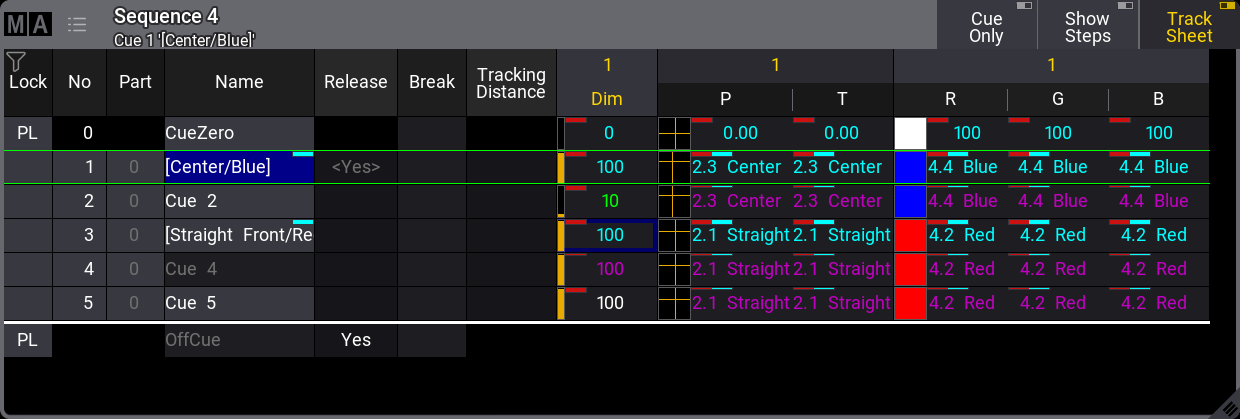Toggle Show Steps mode
Screen dimensions: 1240x419
click(x=1087, y=25)
